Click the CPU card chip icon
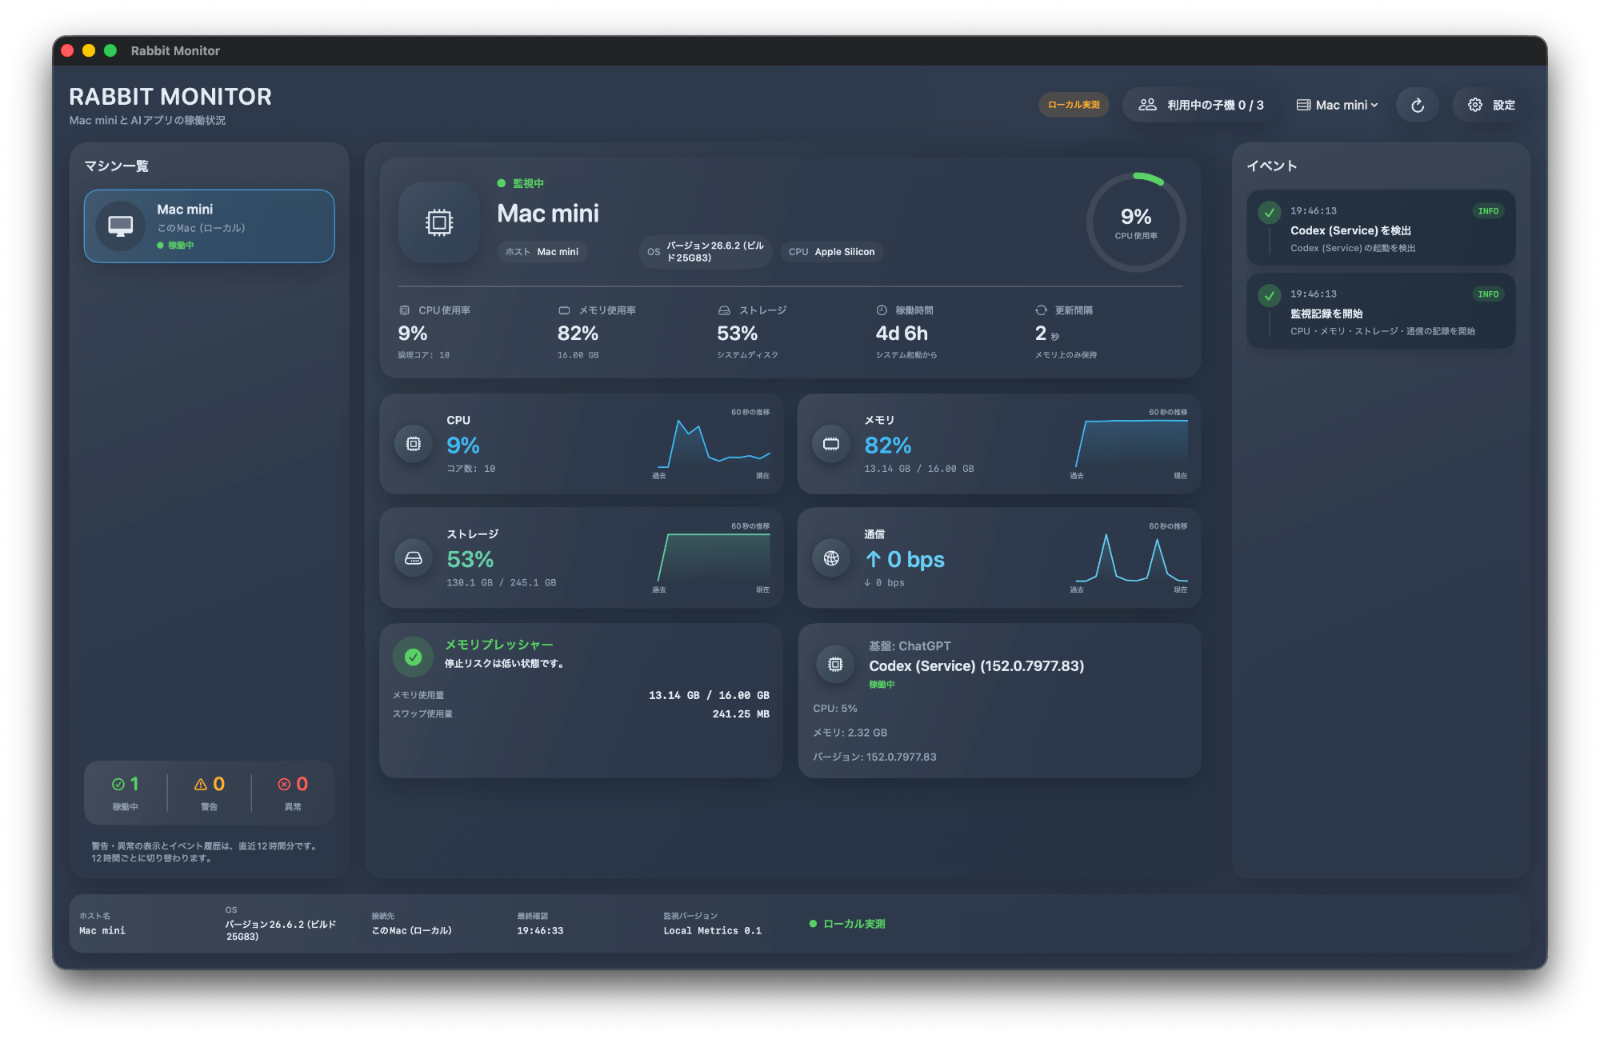 click(x=413, y=444)
